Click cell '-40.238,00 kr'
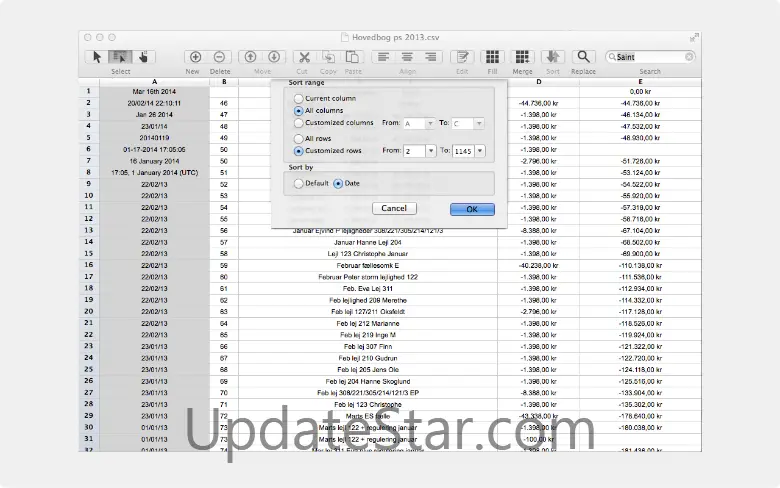The height and width of the screenshot is (488, 780). [539, 266]
